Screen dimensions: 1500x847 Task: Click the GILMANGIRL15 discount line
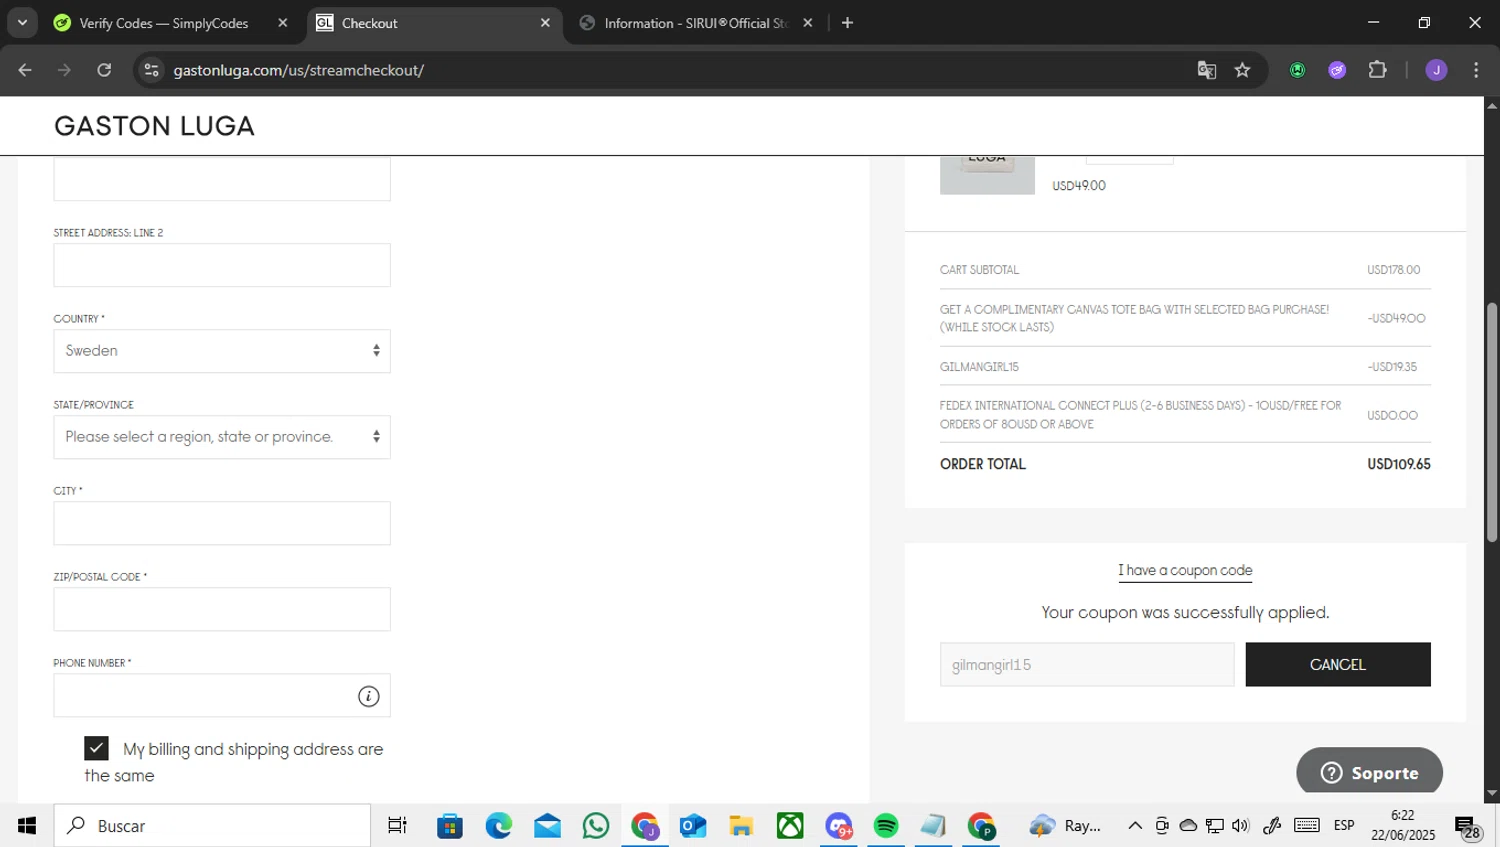[1185, 367]
